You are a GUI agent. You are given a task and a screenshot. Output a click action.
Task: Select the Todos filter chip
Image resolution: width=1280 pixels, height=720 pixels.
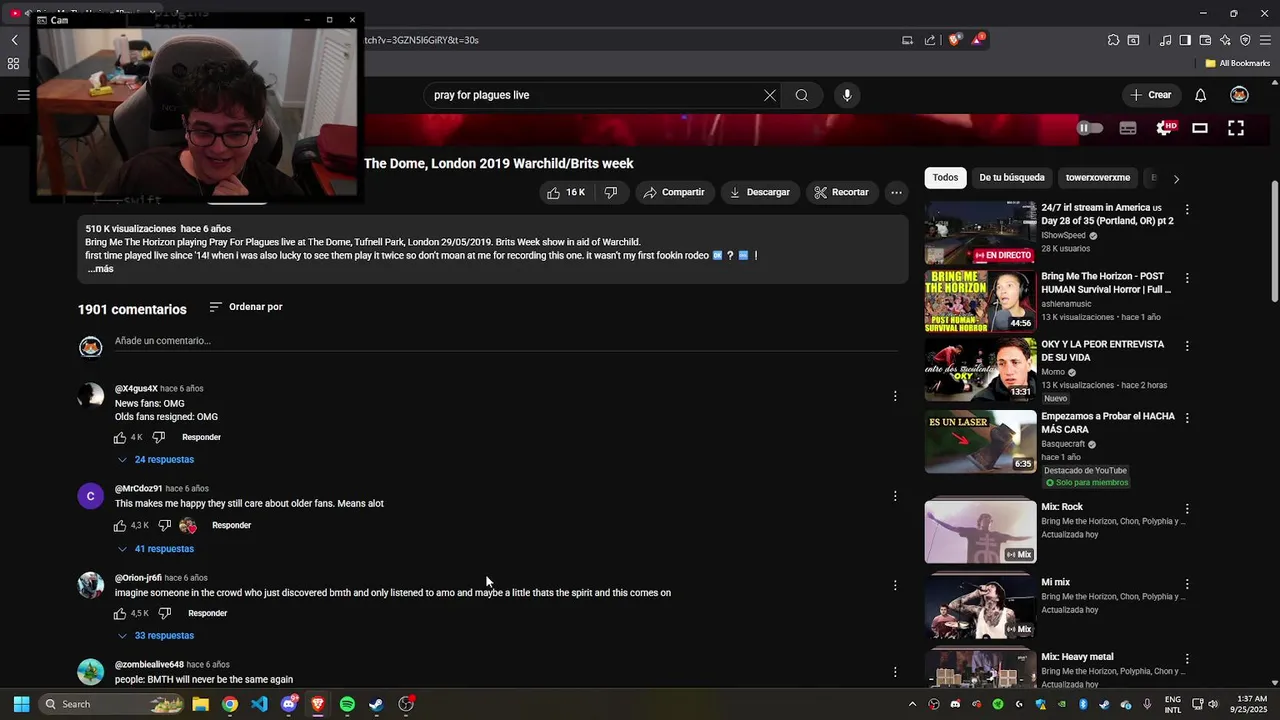[945, 178]
